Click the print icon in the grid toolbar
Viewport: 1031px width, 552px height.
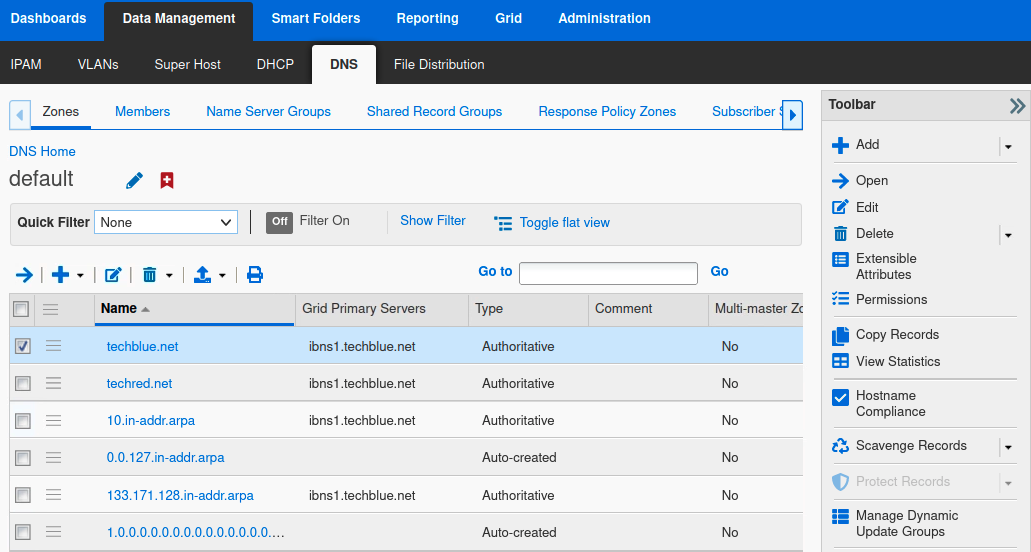255,274
